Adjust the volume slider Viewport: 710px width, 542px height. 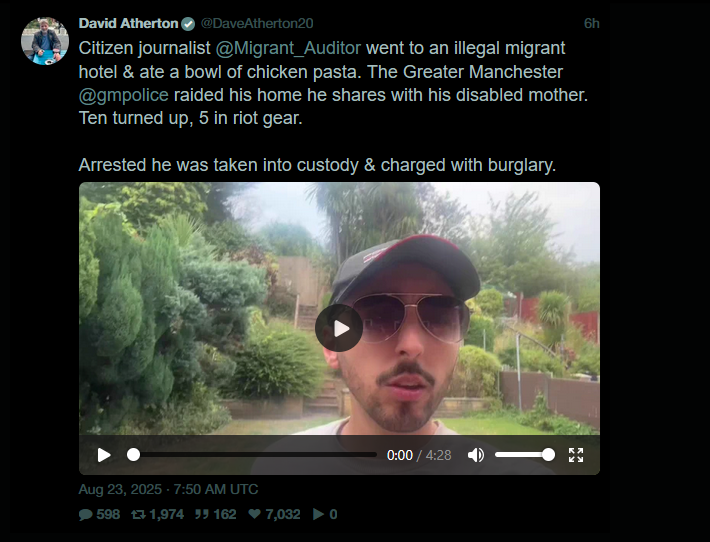tap(524, 455)
